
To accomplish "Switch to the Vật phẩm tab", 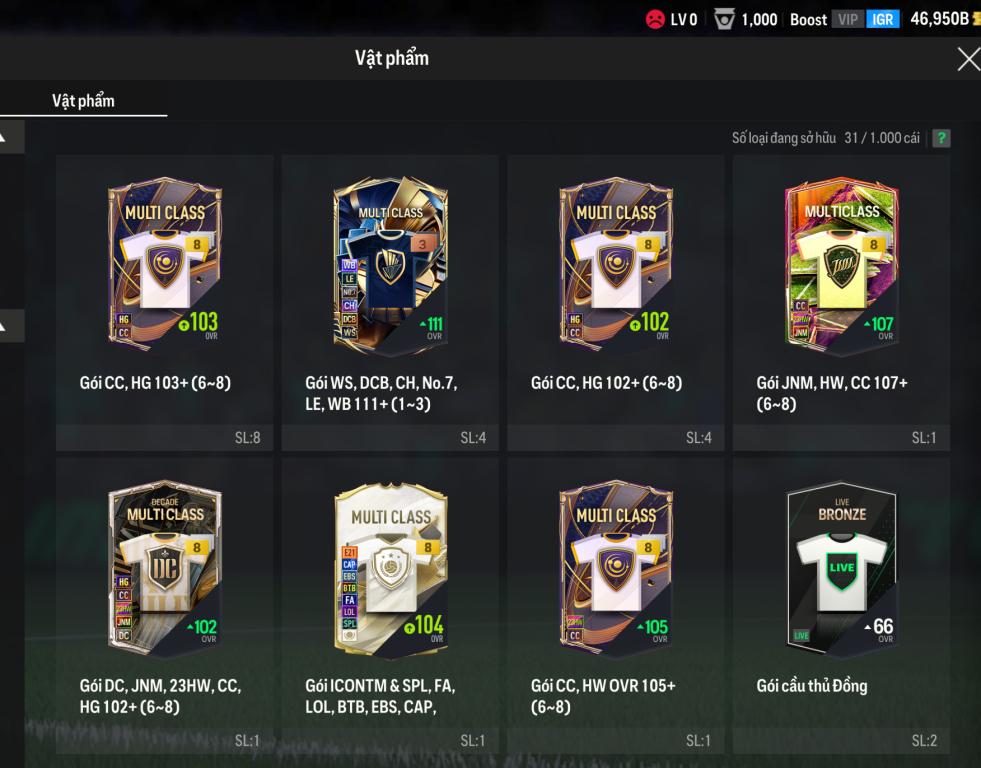I will pos(83,101).
